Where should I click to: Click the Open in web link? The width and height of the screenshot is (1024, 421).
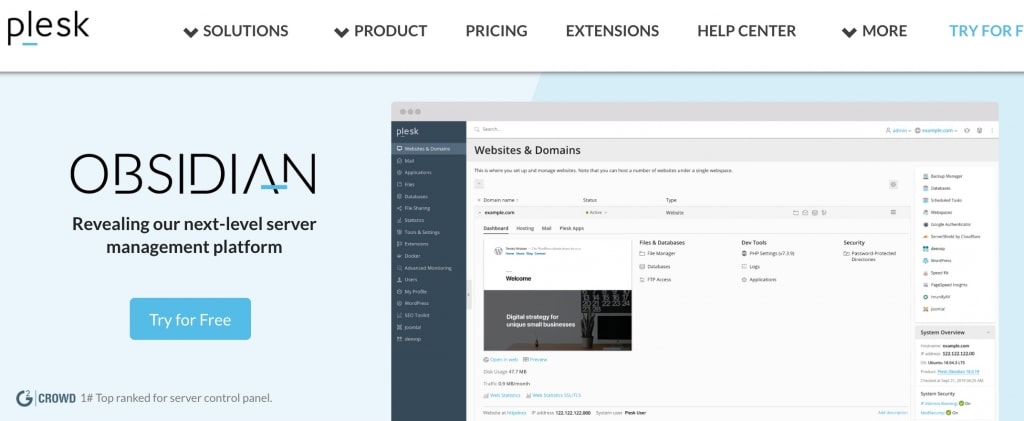coord(501,360)
